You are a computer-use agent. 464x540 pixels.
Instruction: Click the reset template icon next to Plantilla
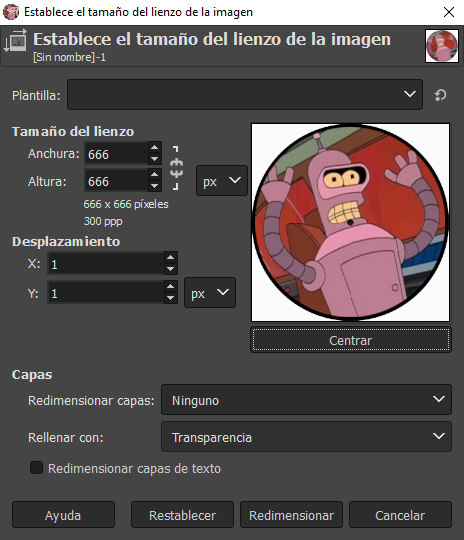tap(440, 95)
